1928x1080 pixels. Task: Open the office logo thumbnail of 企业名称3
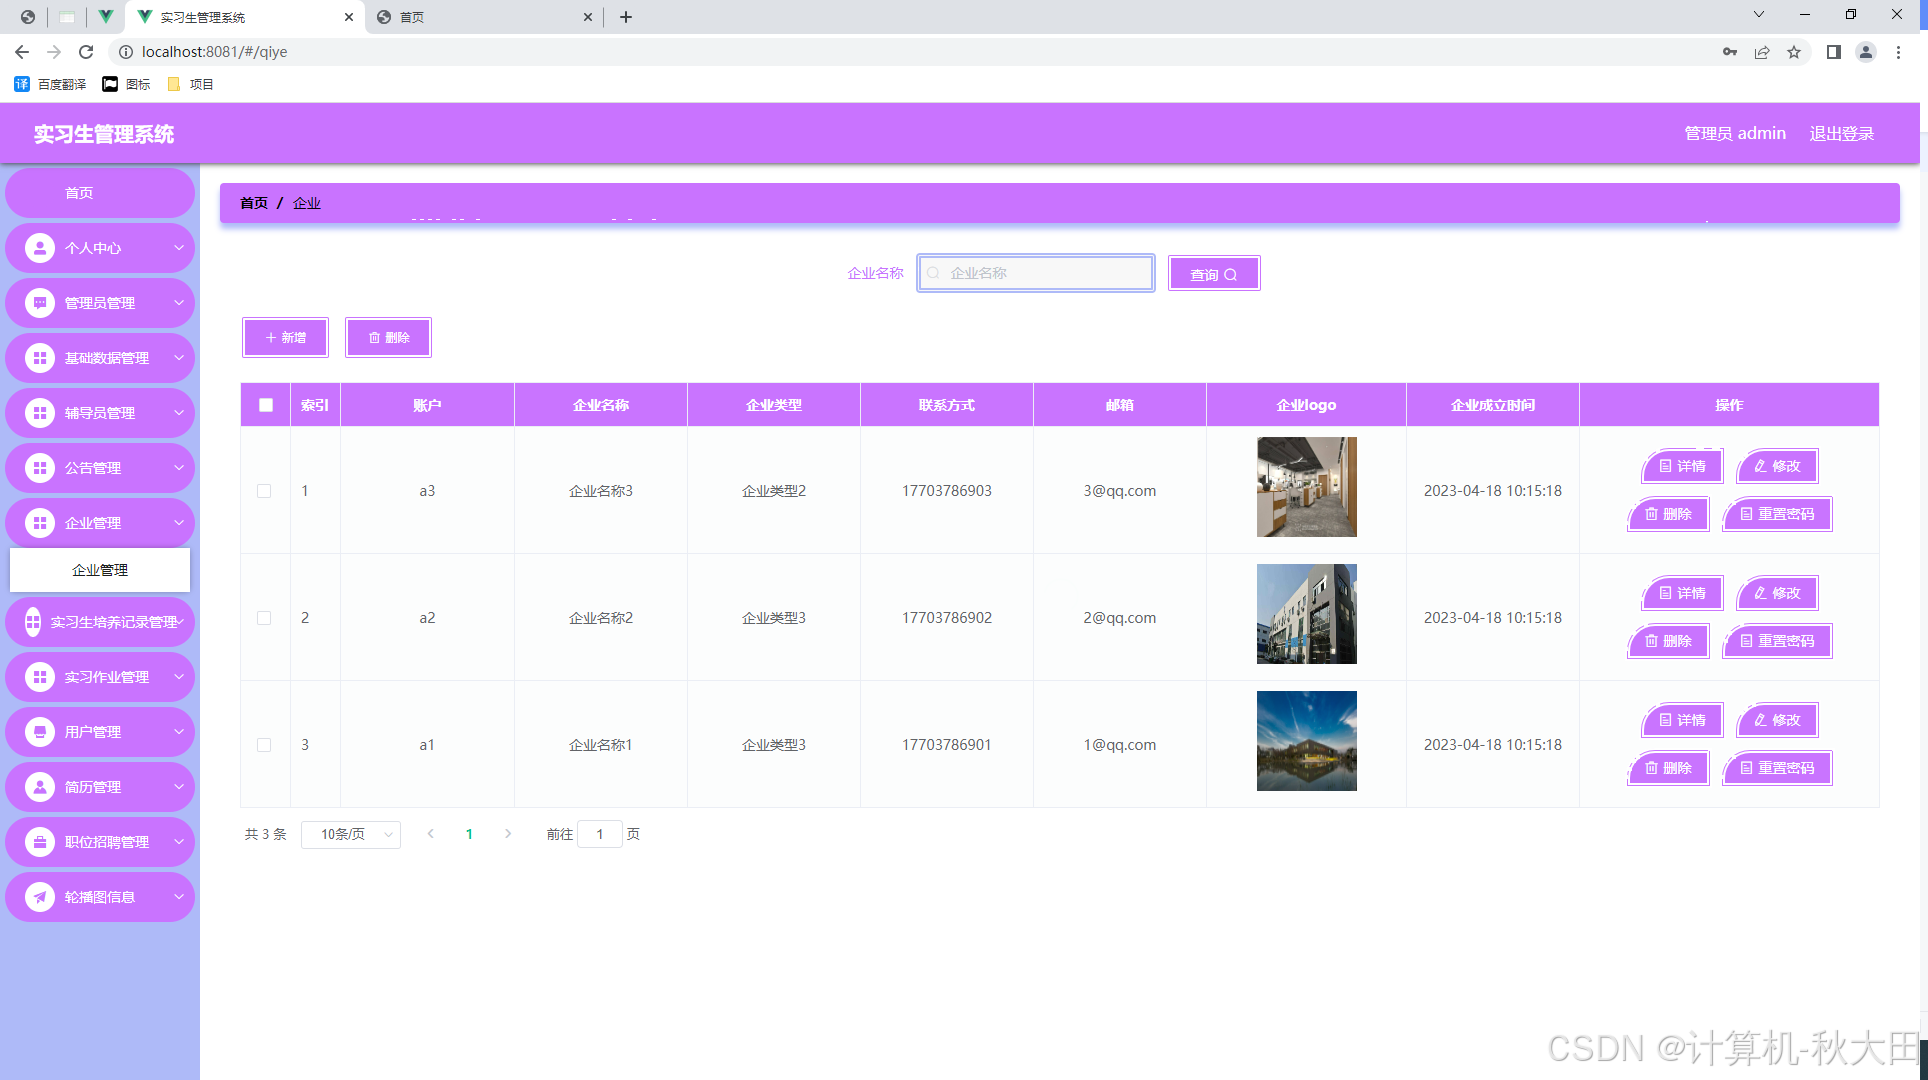click(x=1306, y=487)
